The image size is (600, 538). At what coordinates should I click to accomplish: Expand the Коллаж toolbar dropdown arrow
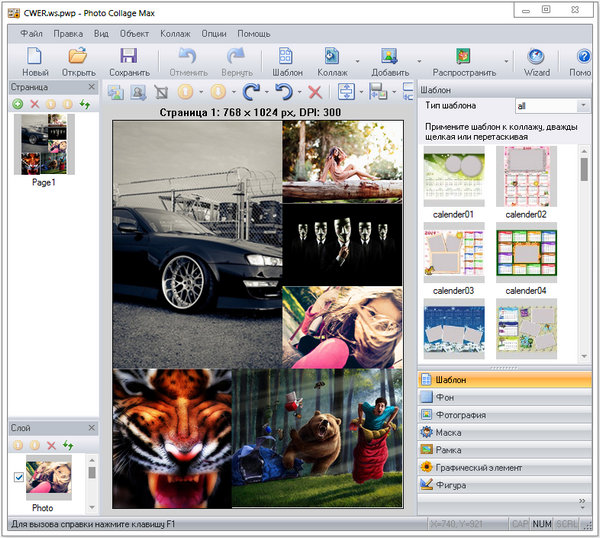(355, 60)
